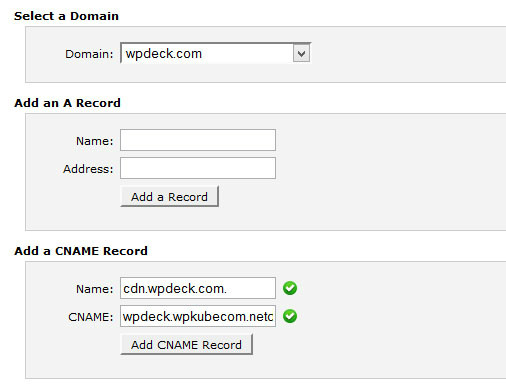The image size is (506, 392).
Task: Edit the CNAME value field wpdeck.wpkubecom.netc
Action: pyautogui.click(x=198, y=316)
